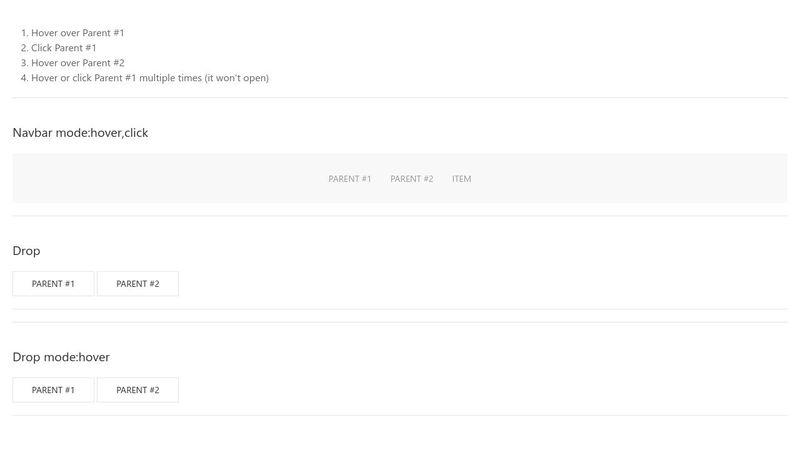This screenshot has height=450, width=800.
Task: Click step one "Hover over Parent #1"
Action: coord(77,33)
